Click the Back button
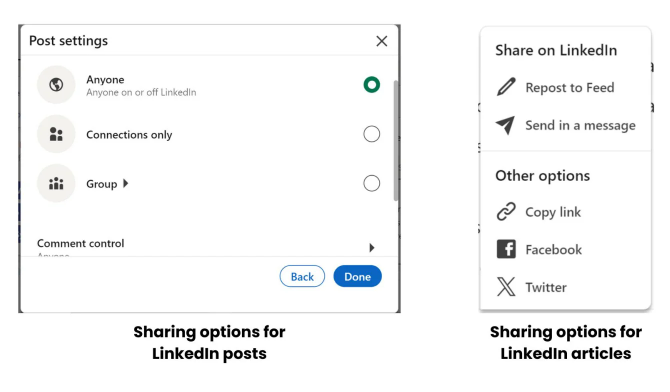The image size is (670, 392). (x=302, y=276)
